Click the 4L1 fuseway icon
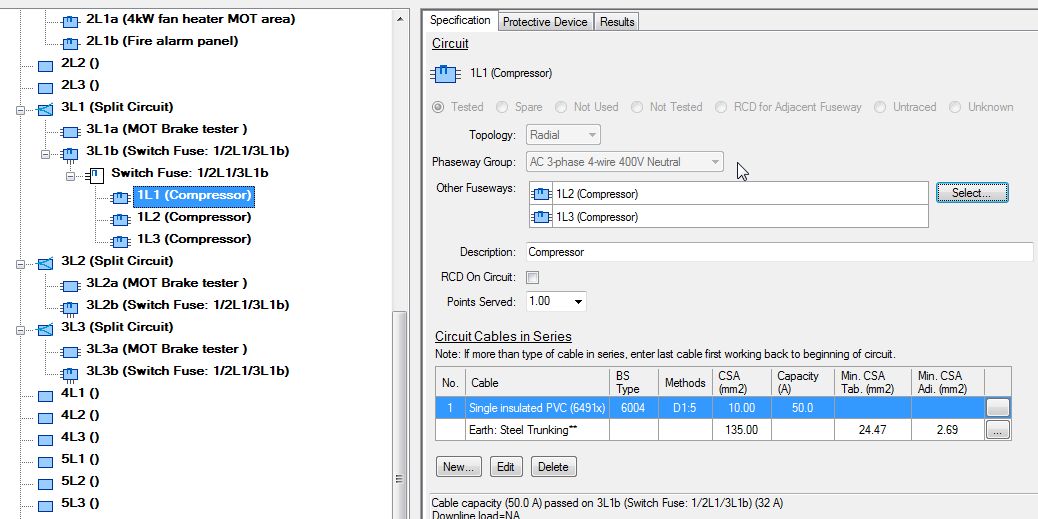This screenshot has width=1038, height=519. click(x=45, y=397)
